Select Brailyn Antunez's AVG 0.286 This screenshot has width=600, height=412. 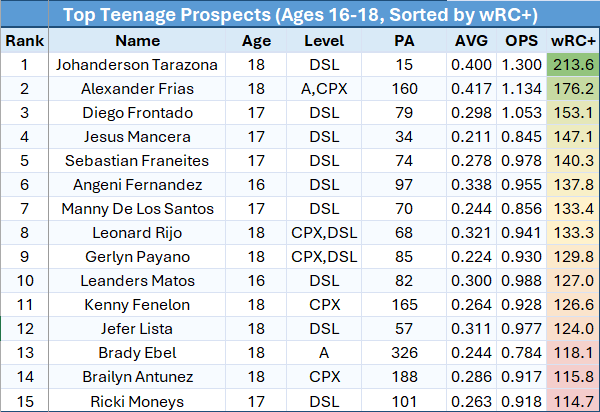[x=471, y=377]
